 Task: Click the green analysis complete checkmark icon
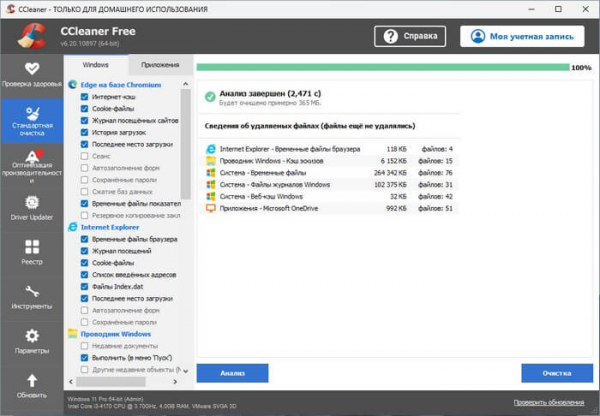pos(210,97)
